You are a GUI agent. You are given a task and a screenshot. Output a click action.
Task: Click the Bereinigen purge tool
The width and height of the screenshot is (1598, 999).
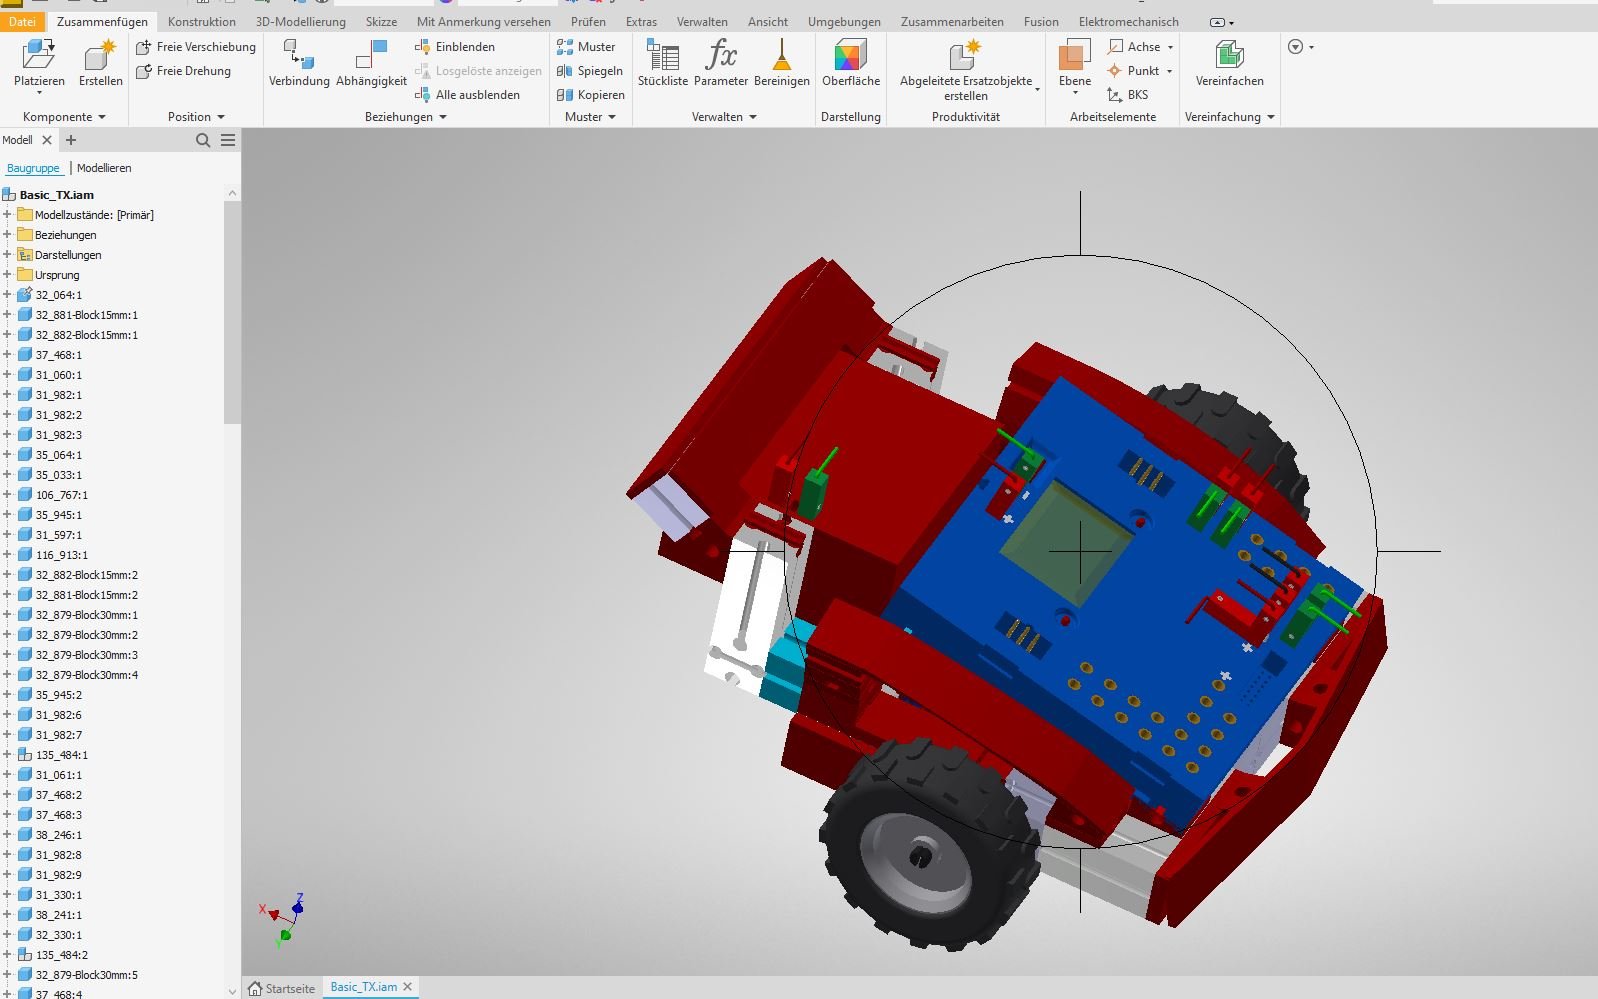click(x=782, y=64)
